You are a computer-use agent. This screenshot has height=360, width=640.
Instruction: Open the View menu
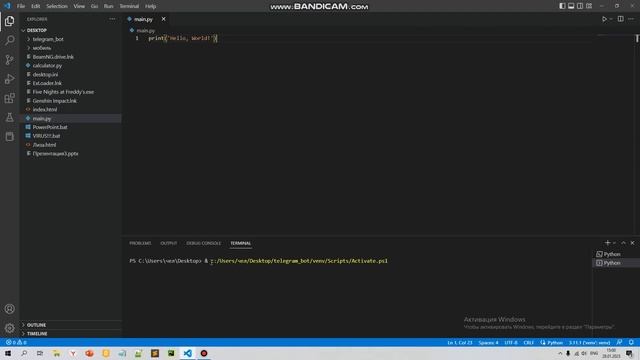79,6
